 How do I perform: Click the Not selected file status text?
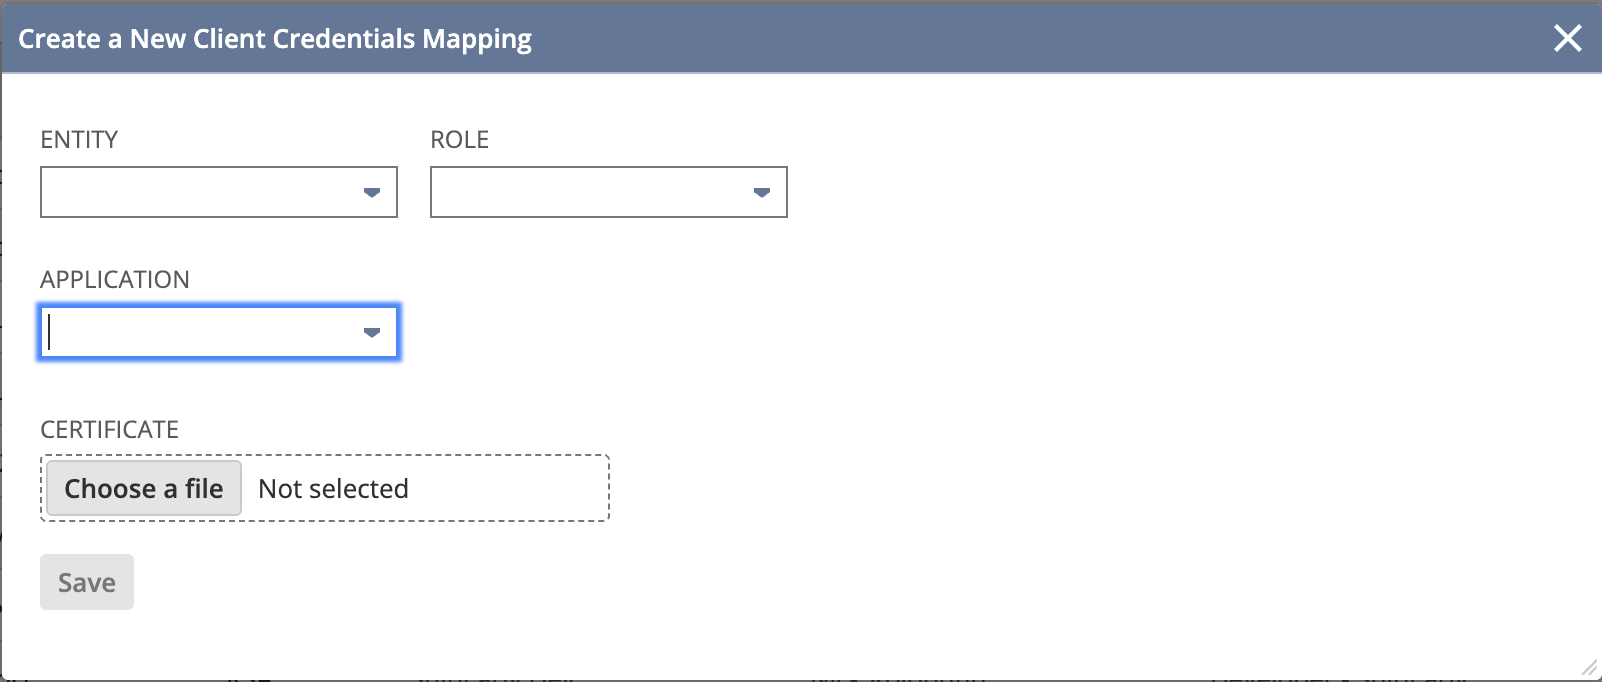pyautogui.click(x=333, y=488)
